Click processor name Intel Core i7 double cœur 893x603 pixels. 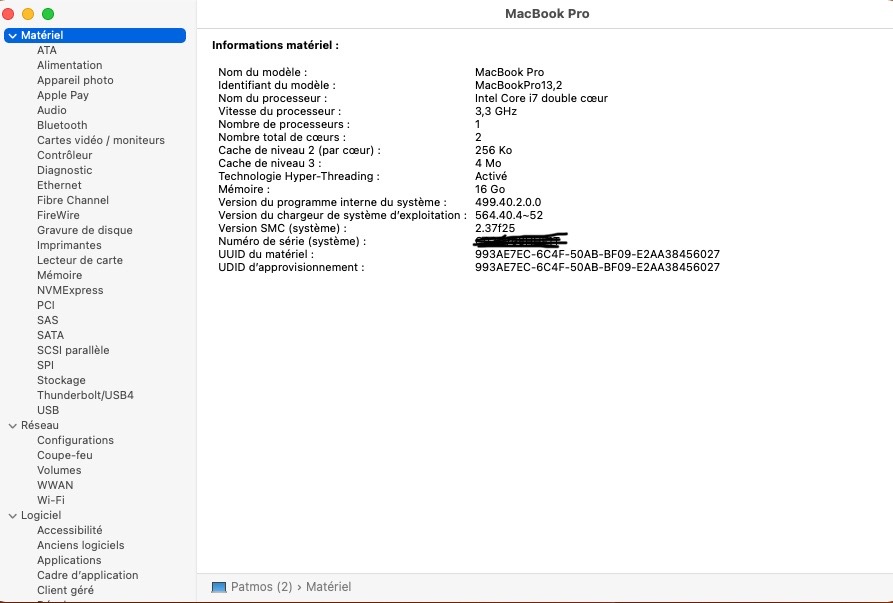point(541,98)
